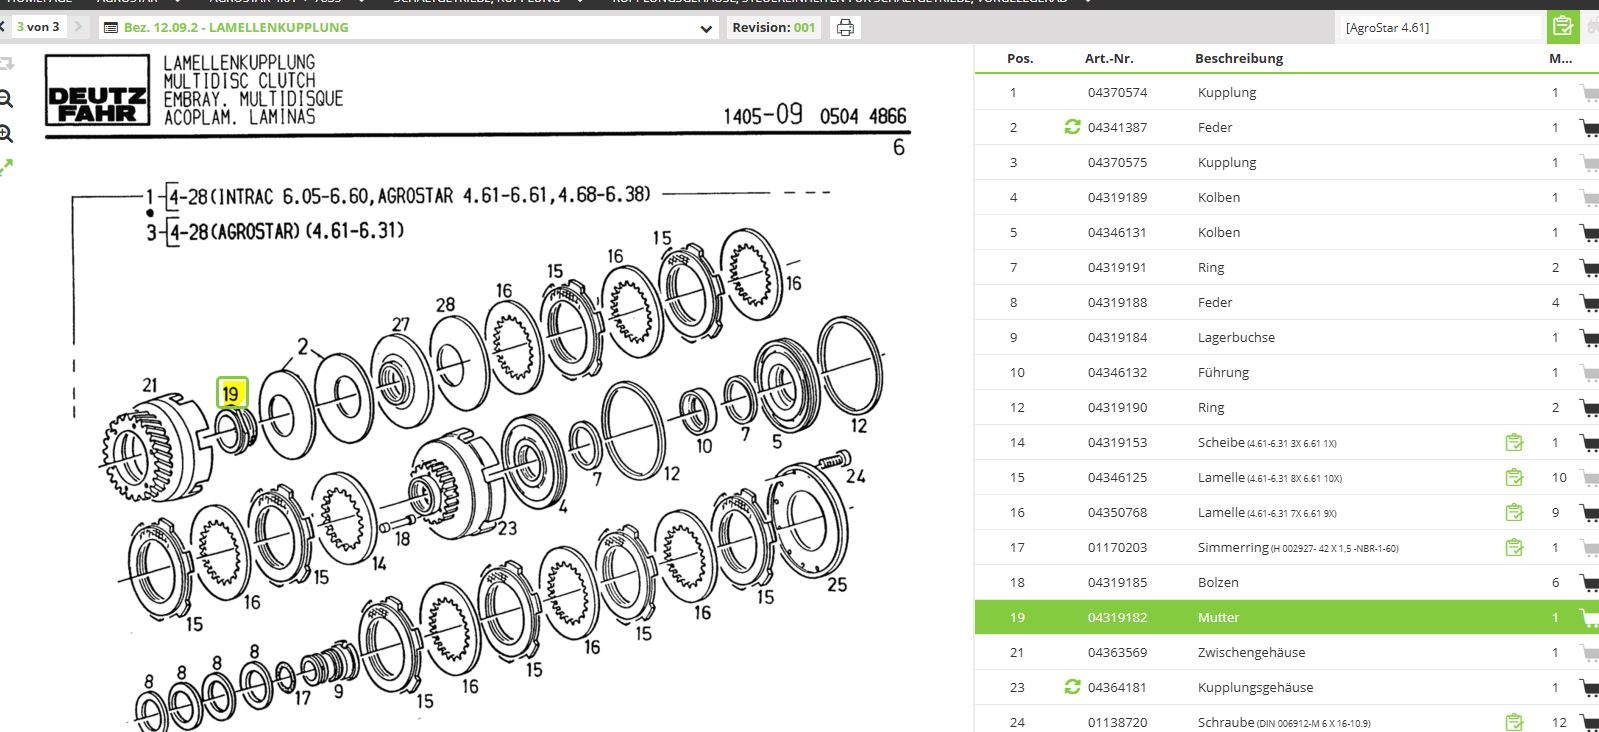Open note icon for Lamelle 04346125

coord(1514,477)
